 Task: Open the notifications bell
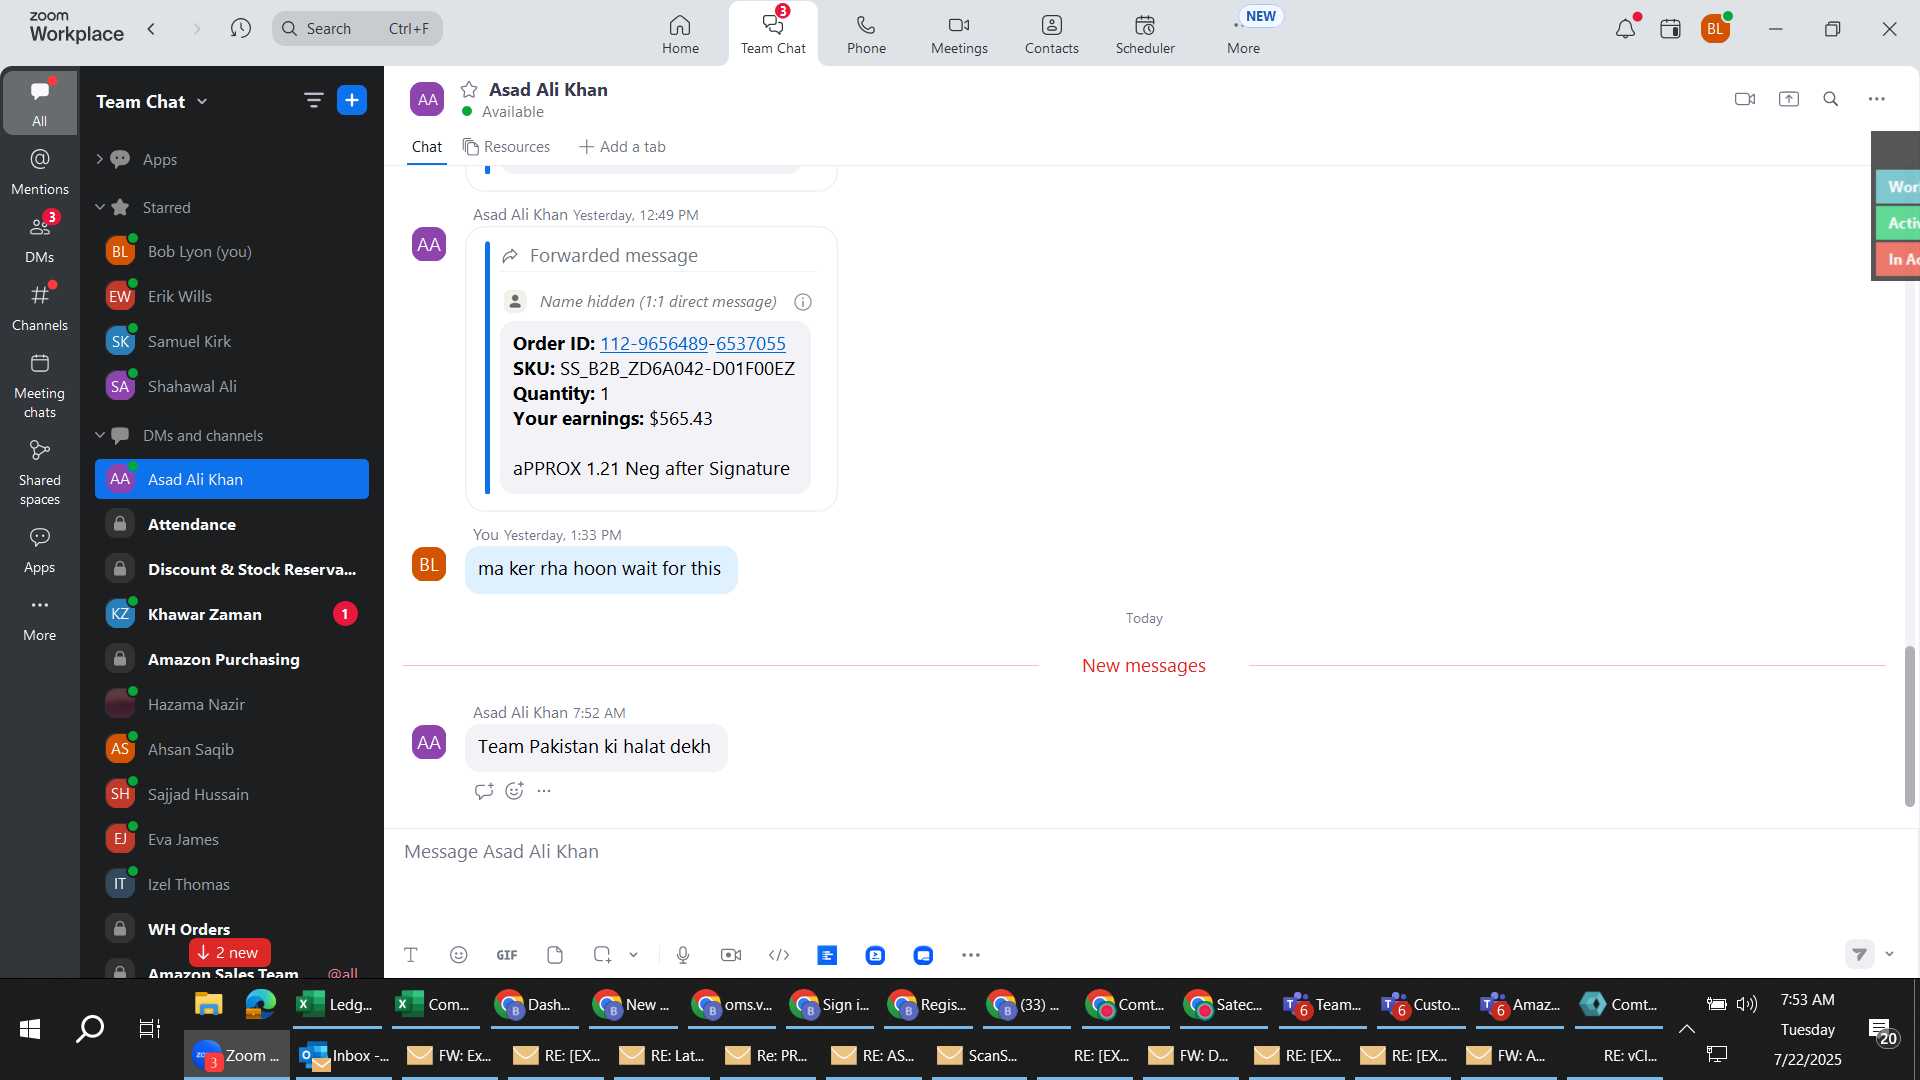1626,29
